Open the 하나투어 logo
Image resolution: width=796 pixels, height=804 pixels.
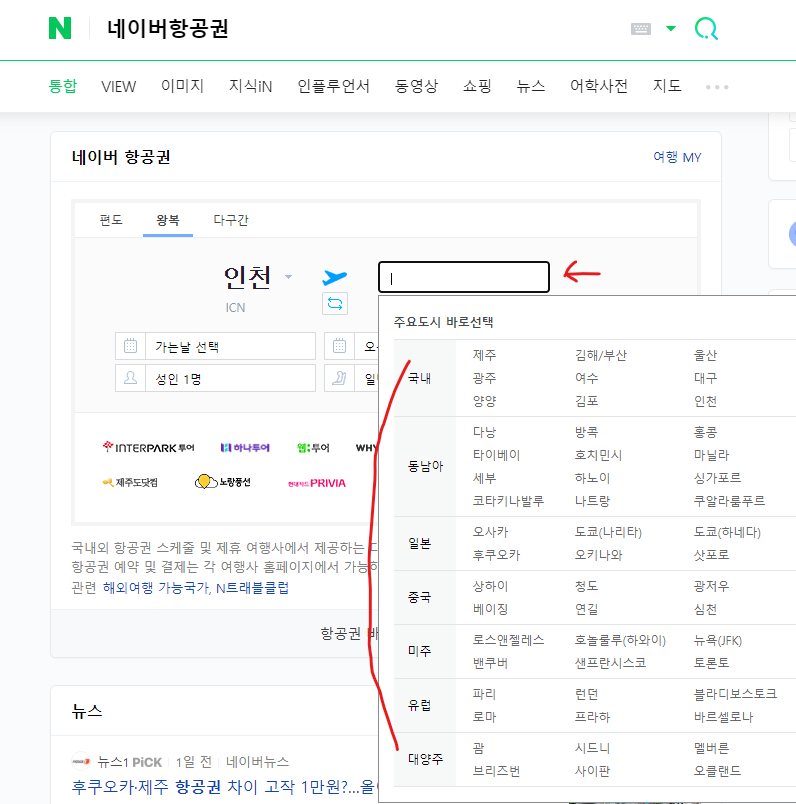coord(245,448)
